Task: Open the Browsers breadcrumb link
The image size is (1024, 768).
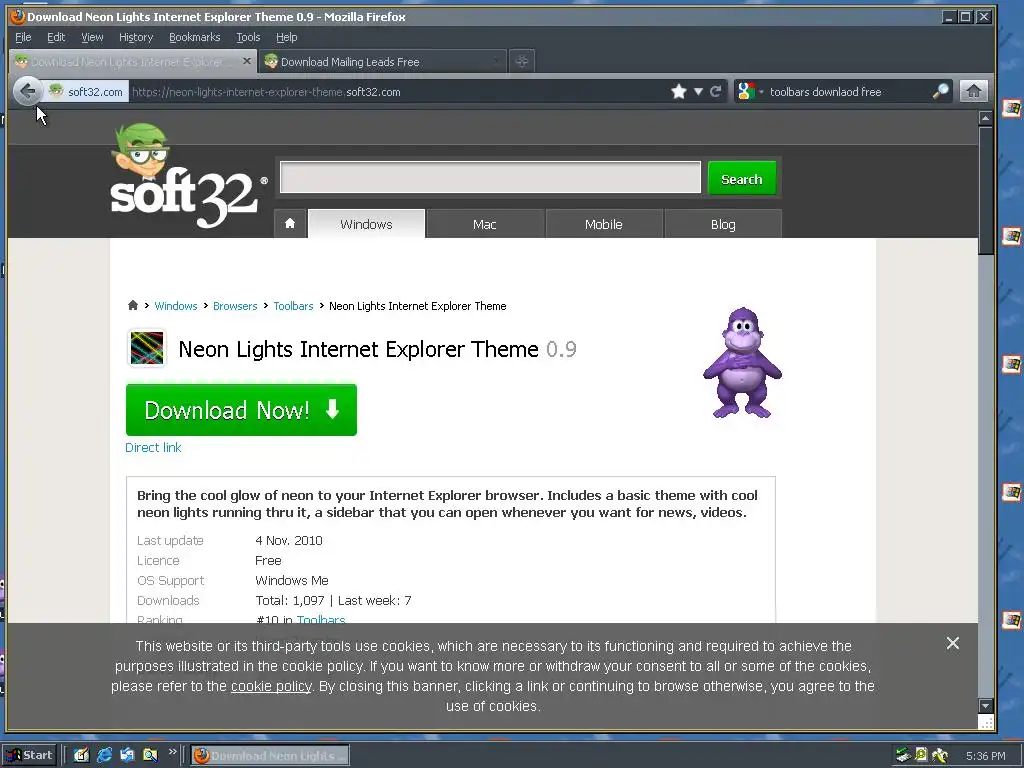Action: coord(235,306)
